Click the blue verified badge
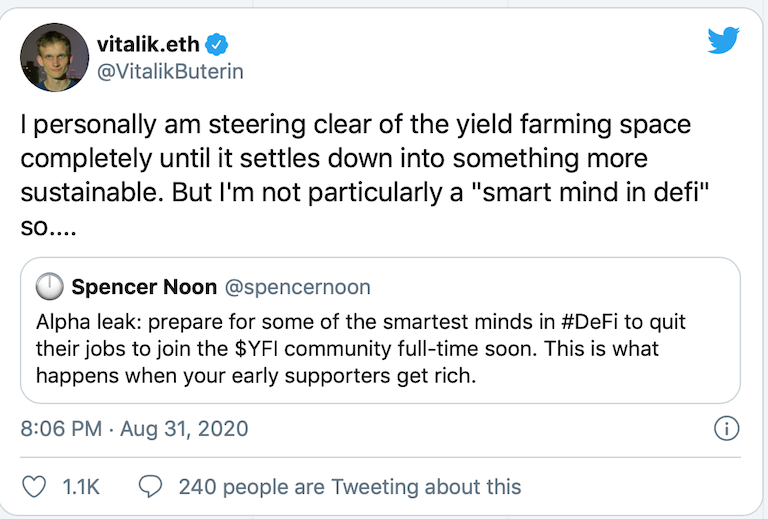768x519 pixels. pyautogui.click(x=218, y=44)
